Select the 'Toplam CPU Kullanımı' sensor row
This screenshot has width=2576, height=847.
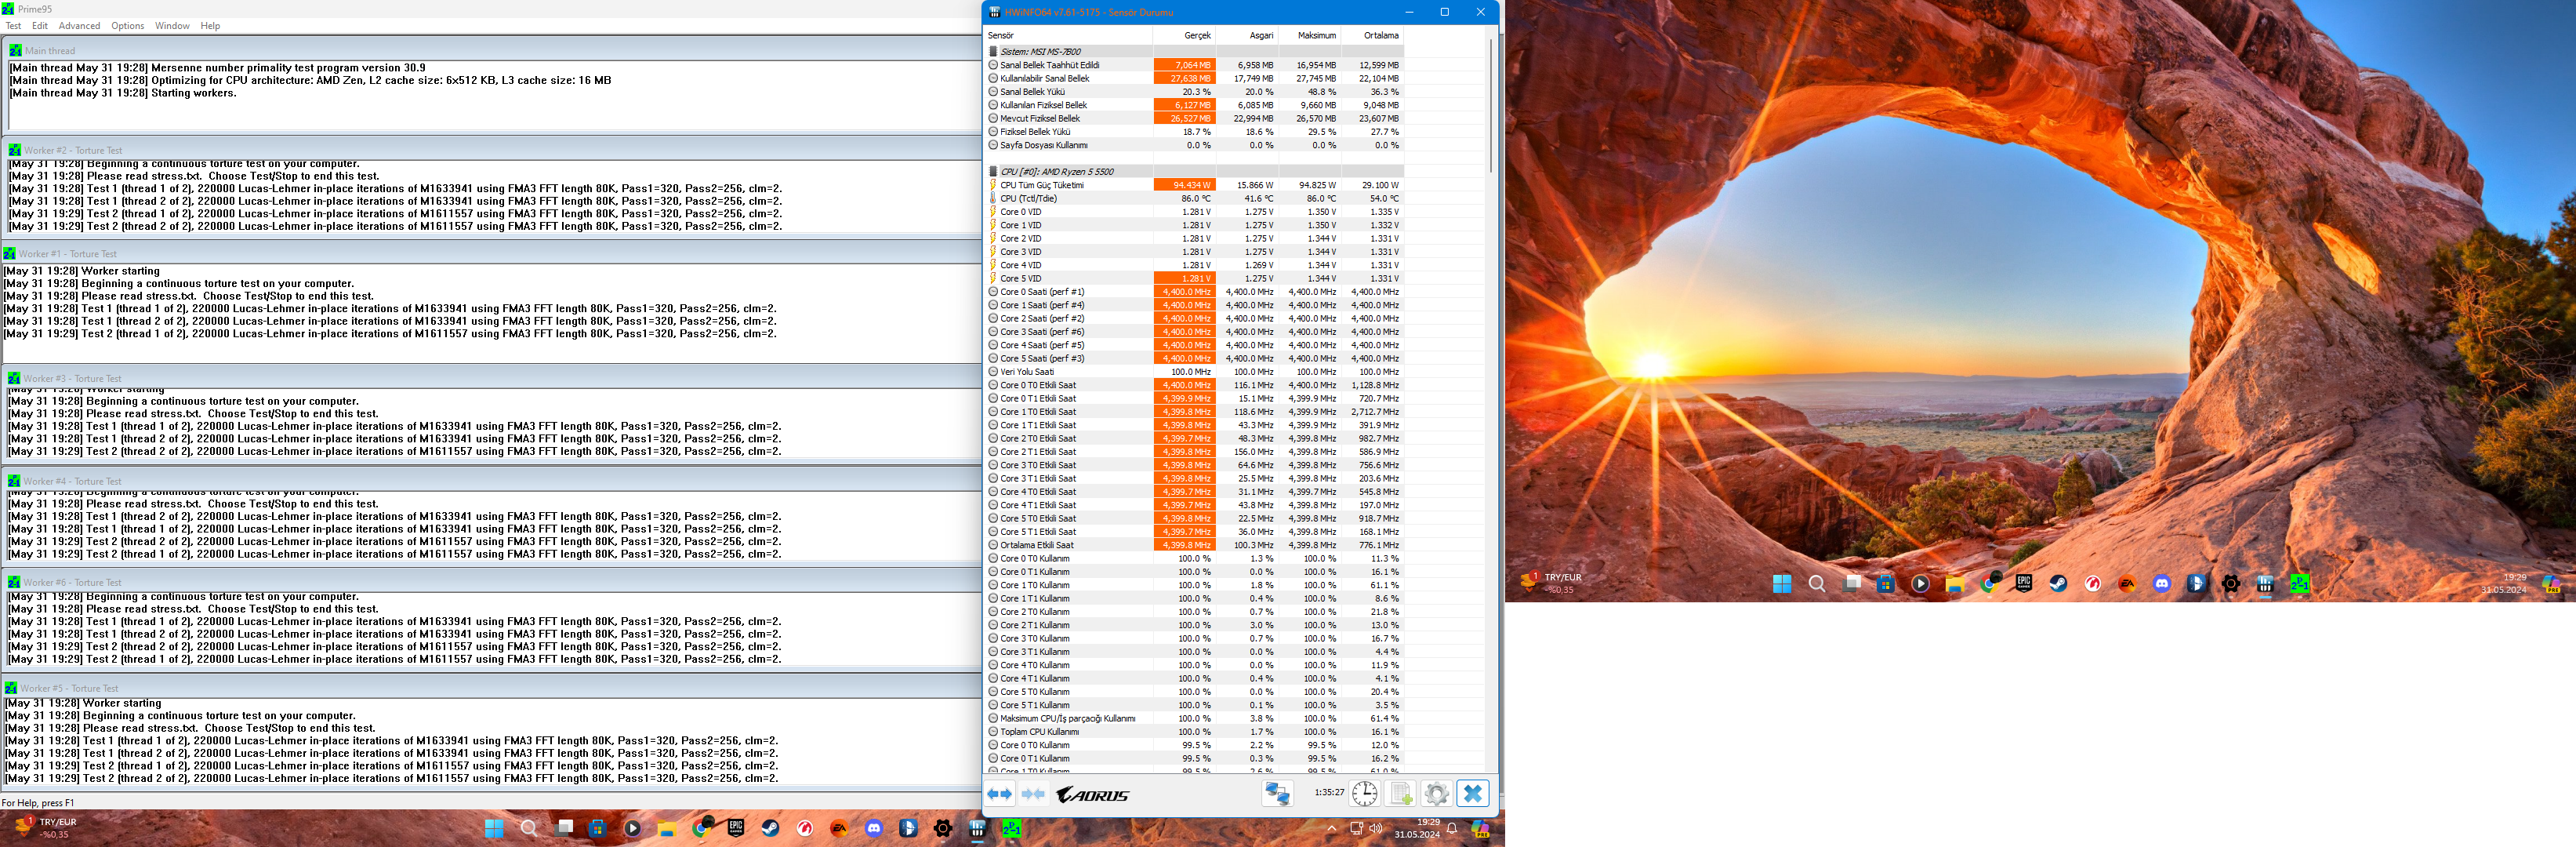click(x=1194, y=732)
